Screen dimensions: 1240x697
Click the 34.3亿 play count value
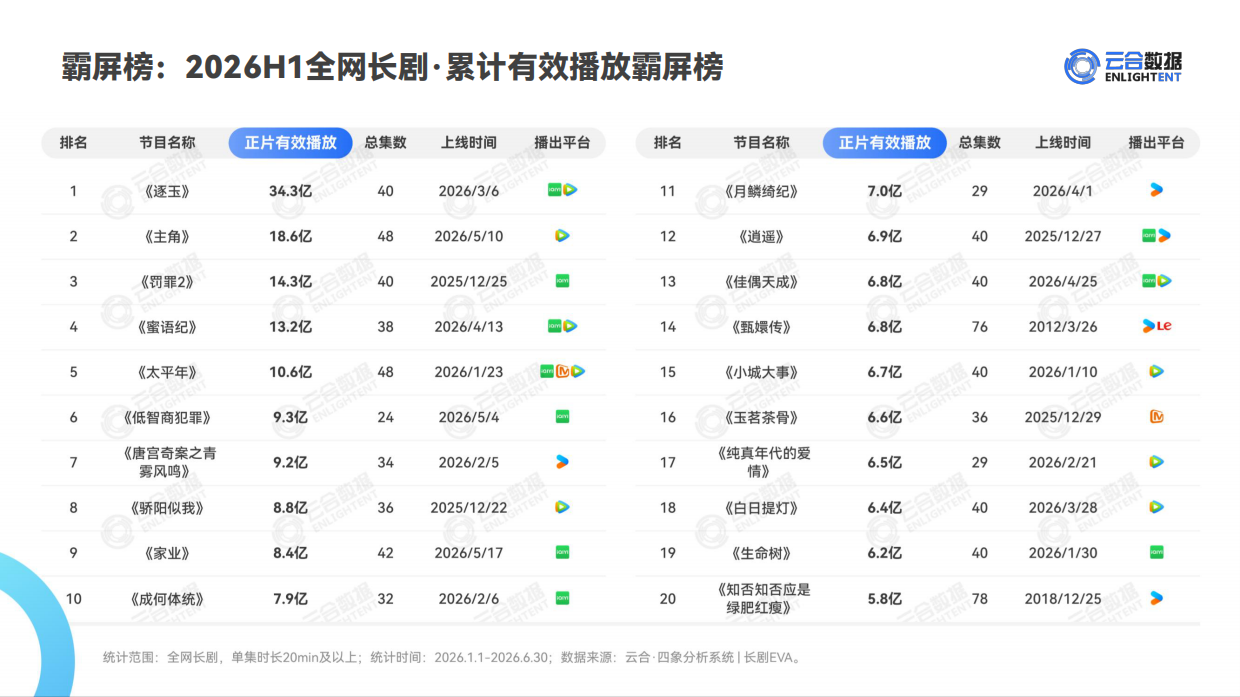pos(291,191)
